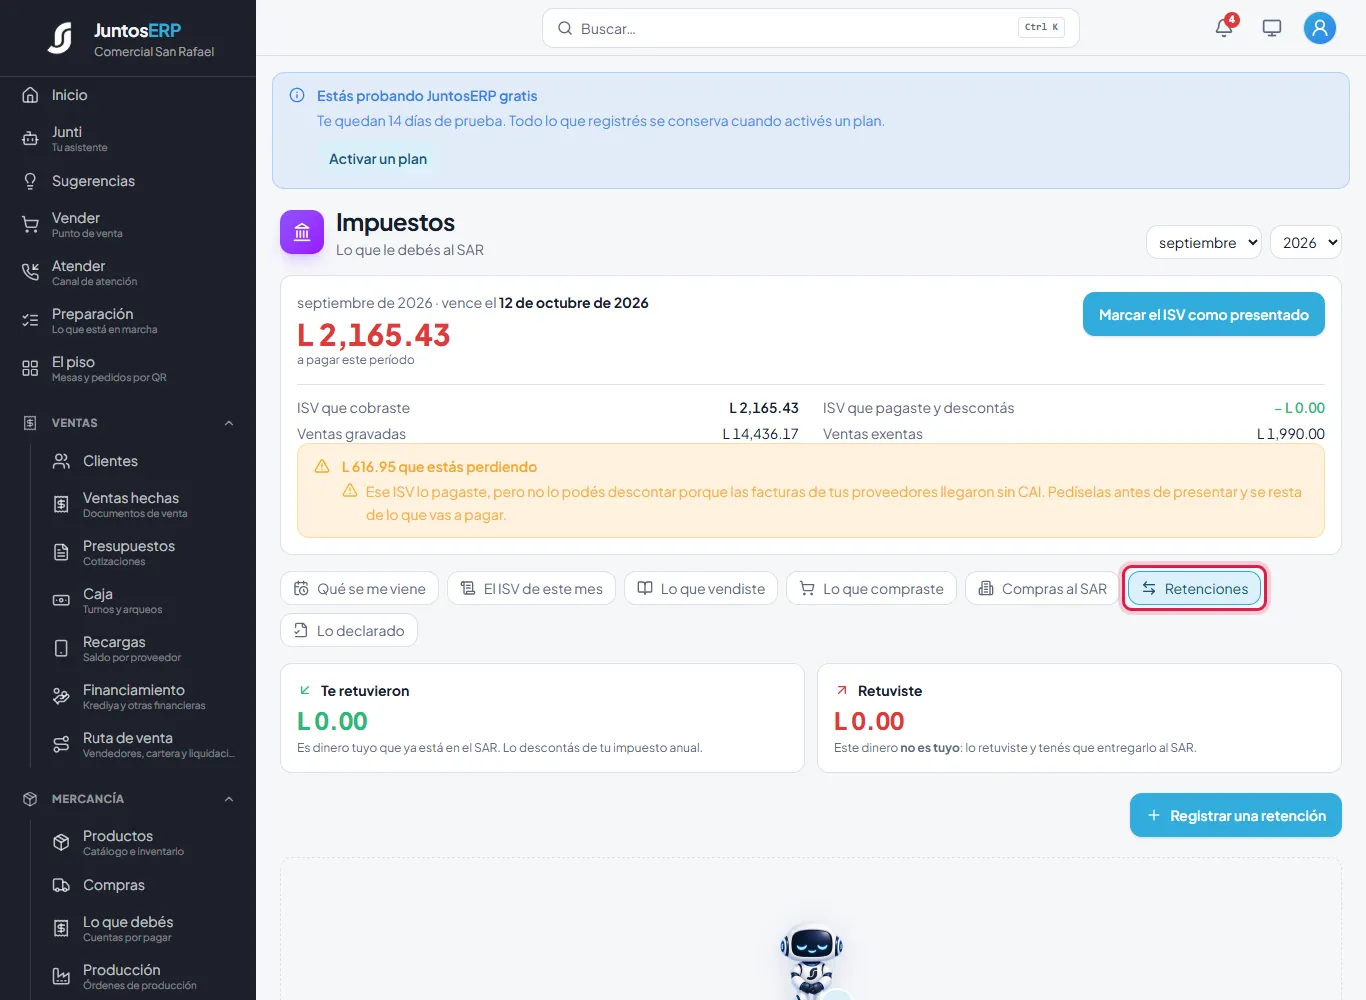This screenshot has height=1000, width=1366.
Task: Click the Sugerencias lightbulb icon
Action: tap(30, 181)
